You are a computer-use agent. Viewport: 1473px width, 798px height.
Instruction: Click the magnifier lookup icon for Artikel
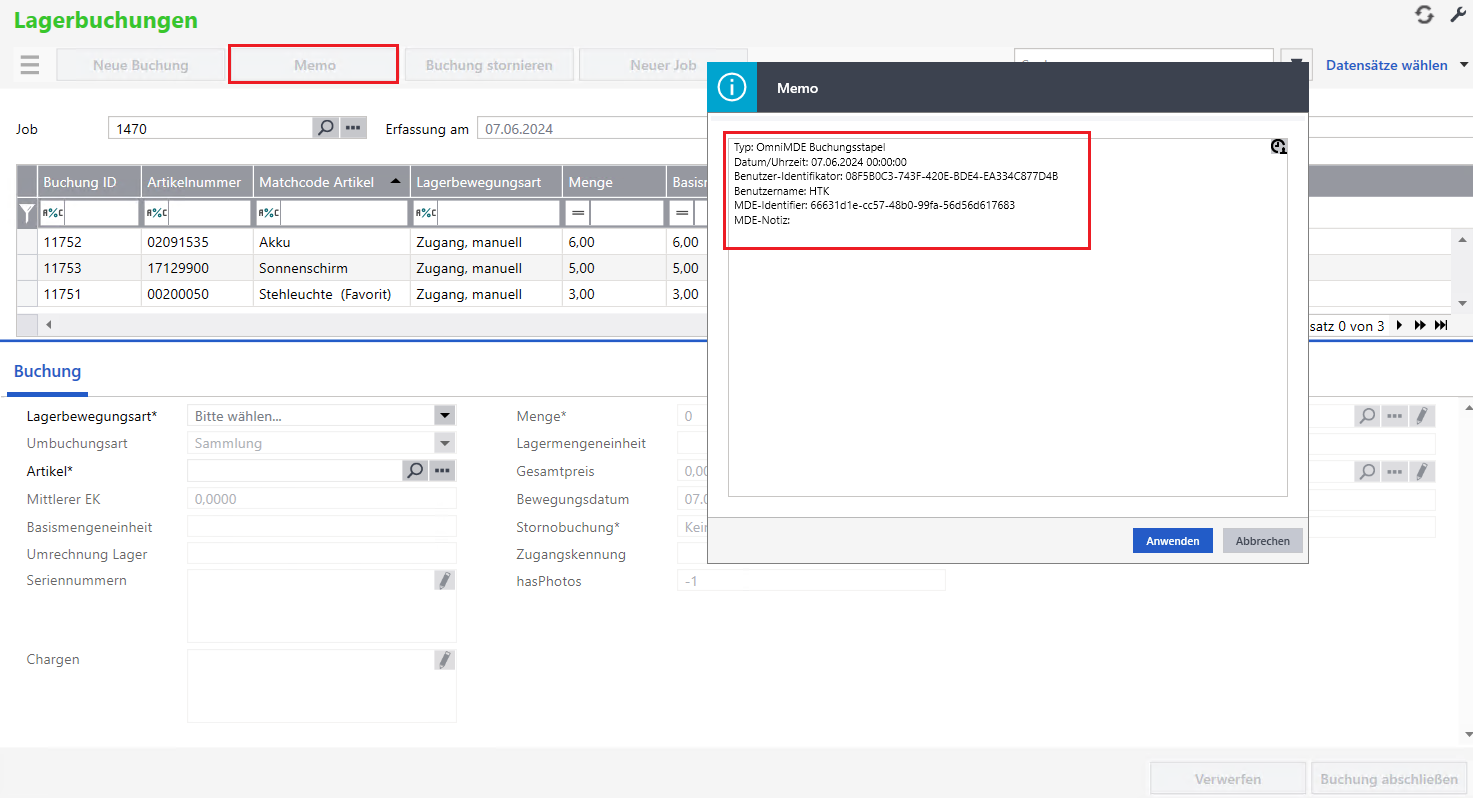click(415, 470)
